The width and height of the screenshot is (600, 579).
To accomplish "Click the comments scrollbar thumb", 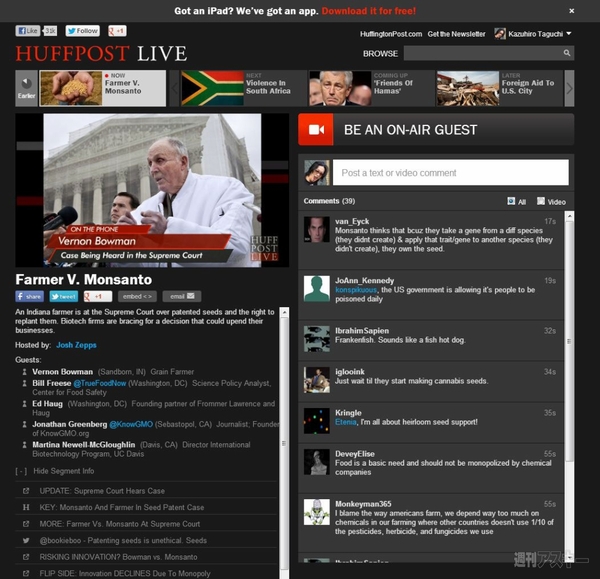I will pos(569,341).
